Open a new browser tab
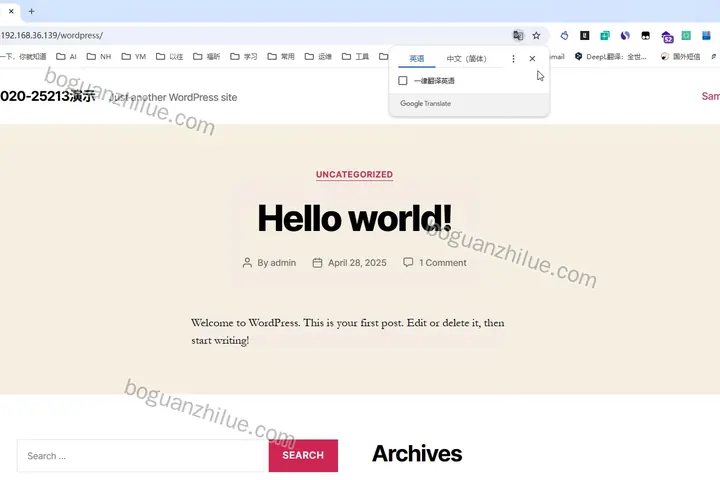 tap(32, 11)
